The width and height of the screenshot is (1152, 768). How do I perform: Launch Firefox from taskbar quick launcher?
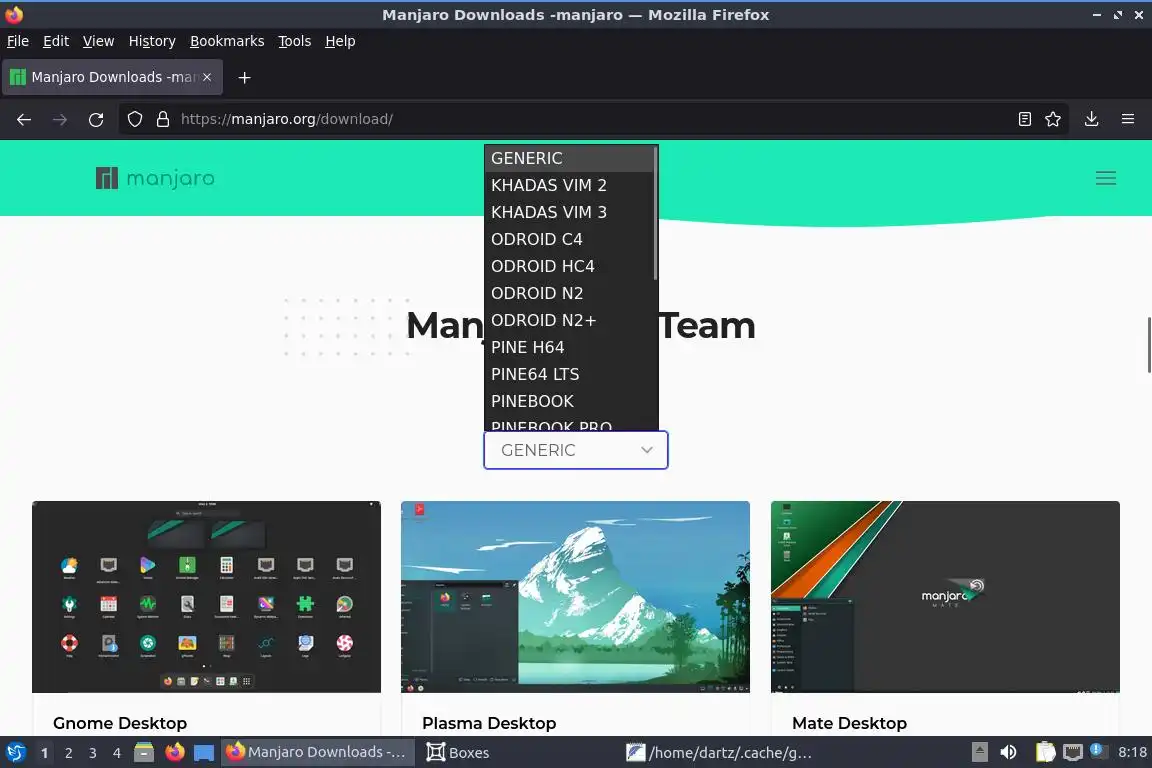pos(175,753)
